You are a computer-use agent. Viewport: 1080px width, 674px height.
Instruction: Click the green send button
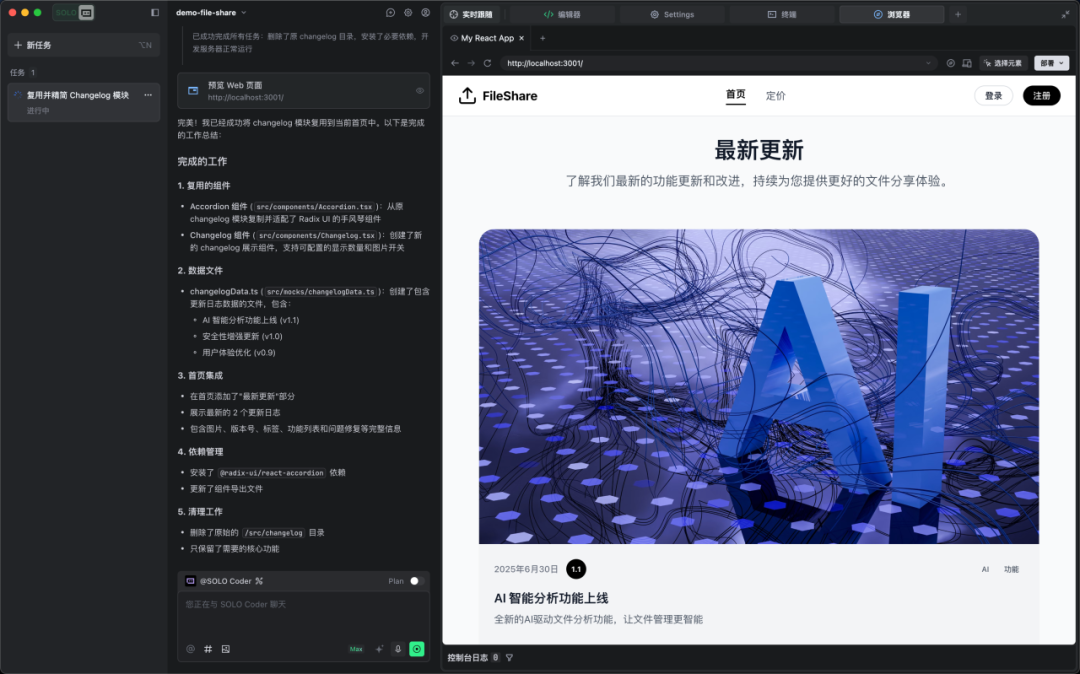417,649
